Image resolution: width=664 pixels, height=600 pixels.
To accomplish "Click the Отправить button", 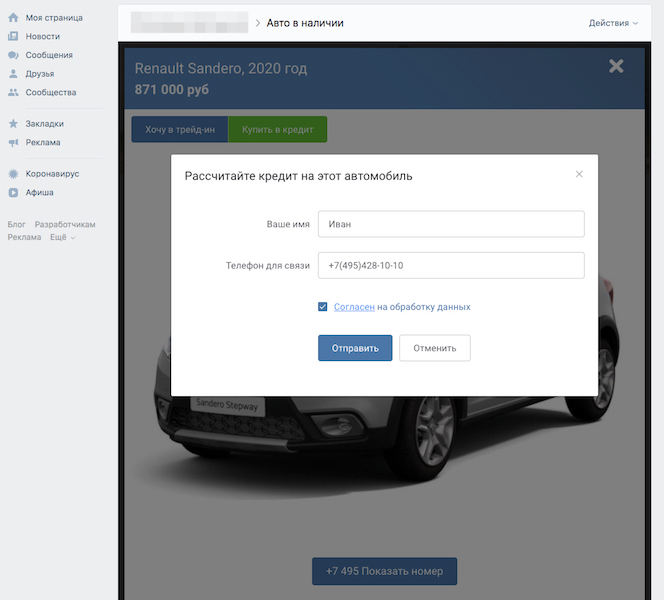I will tap(355, 348).
